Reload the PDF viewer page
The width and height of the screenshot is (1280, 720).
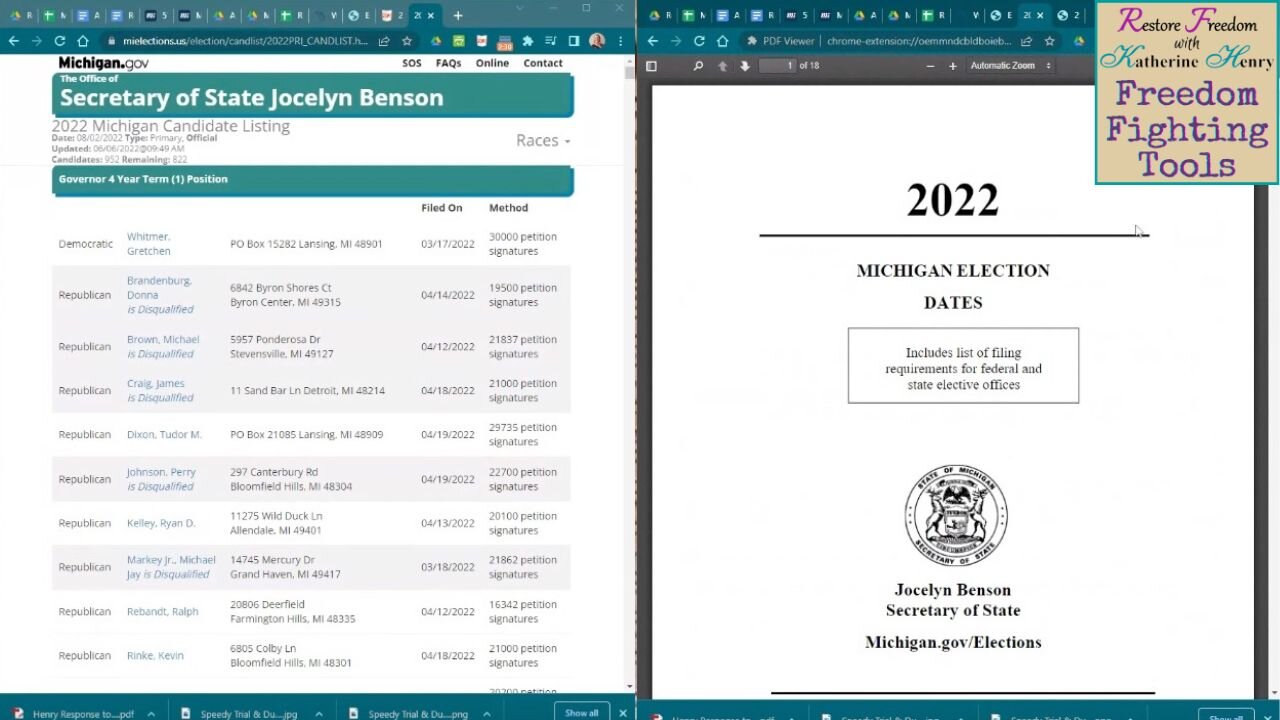[699, 41]
